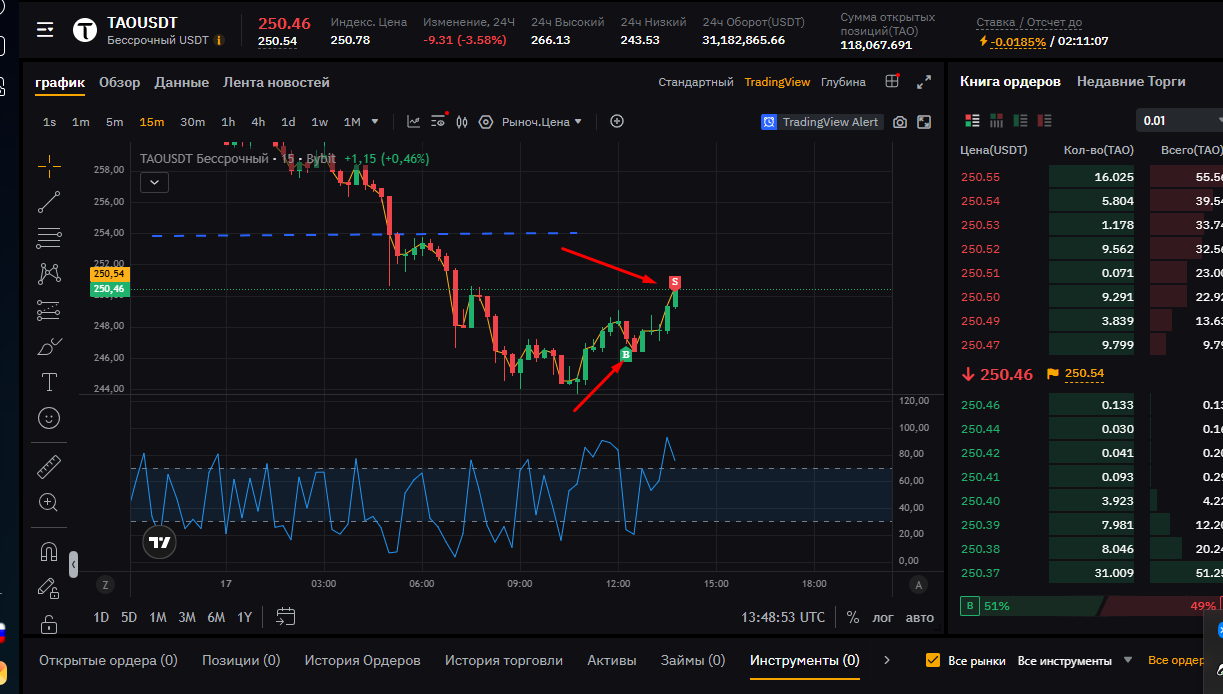Expand more timeframes arrow after 1M
Image resolution: width=1223 pixels, height=694 pixels.
point(375,122)
